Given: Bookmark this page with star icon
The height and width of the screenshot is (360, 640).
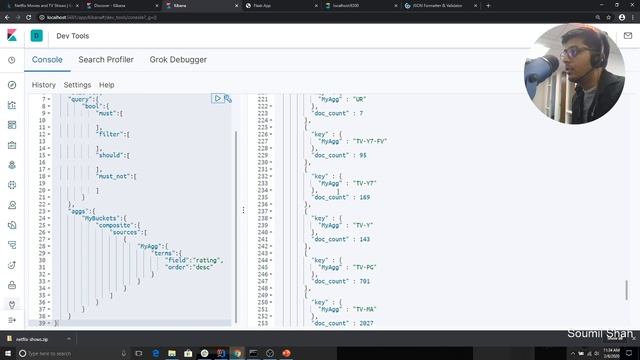Looking at the screenshot, I should coord(609,18).
